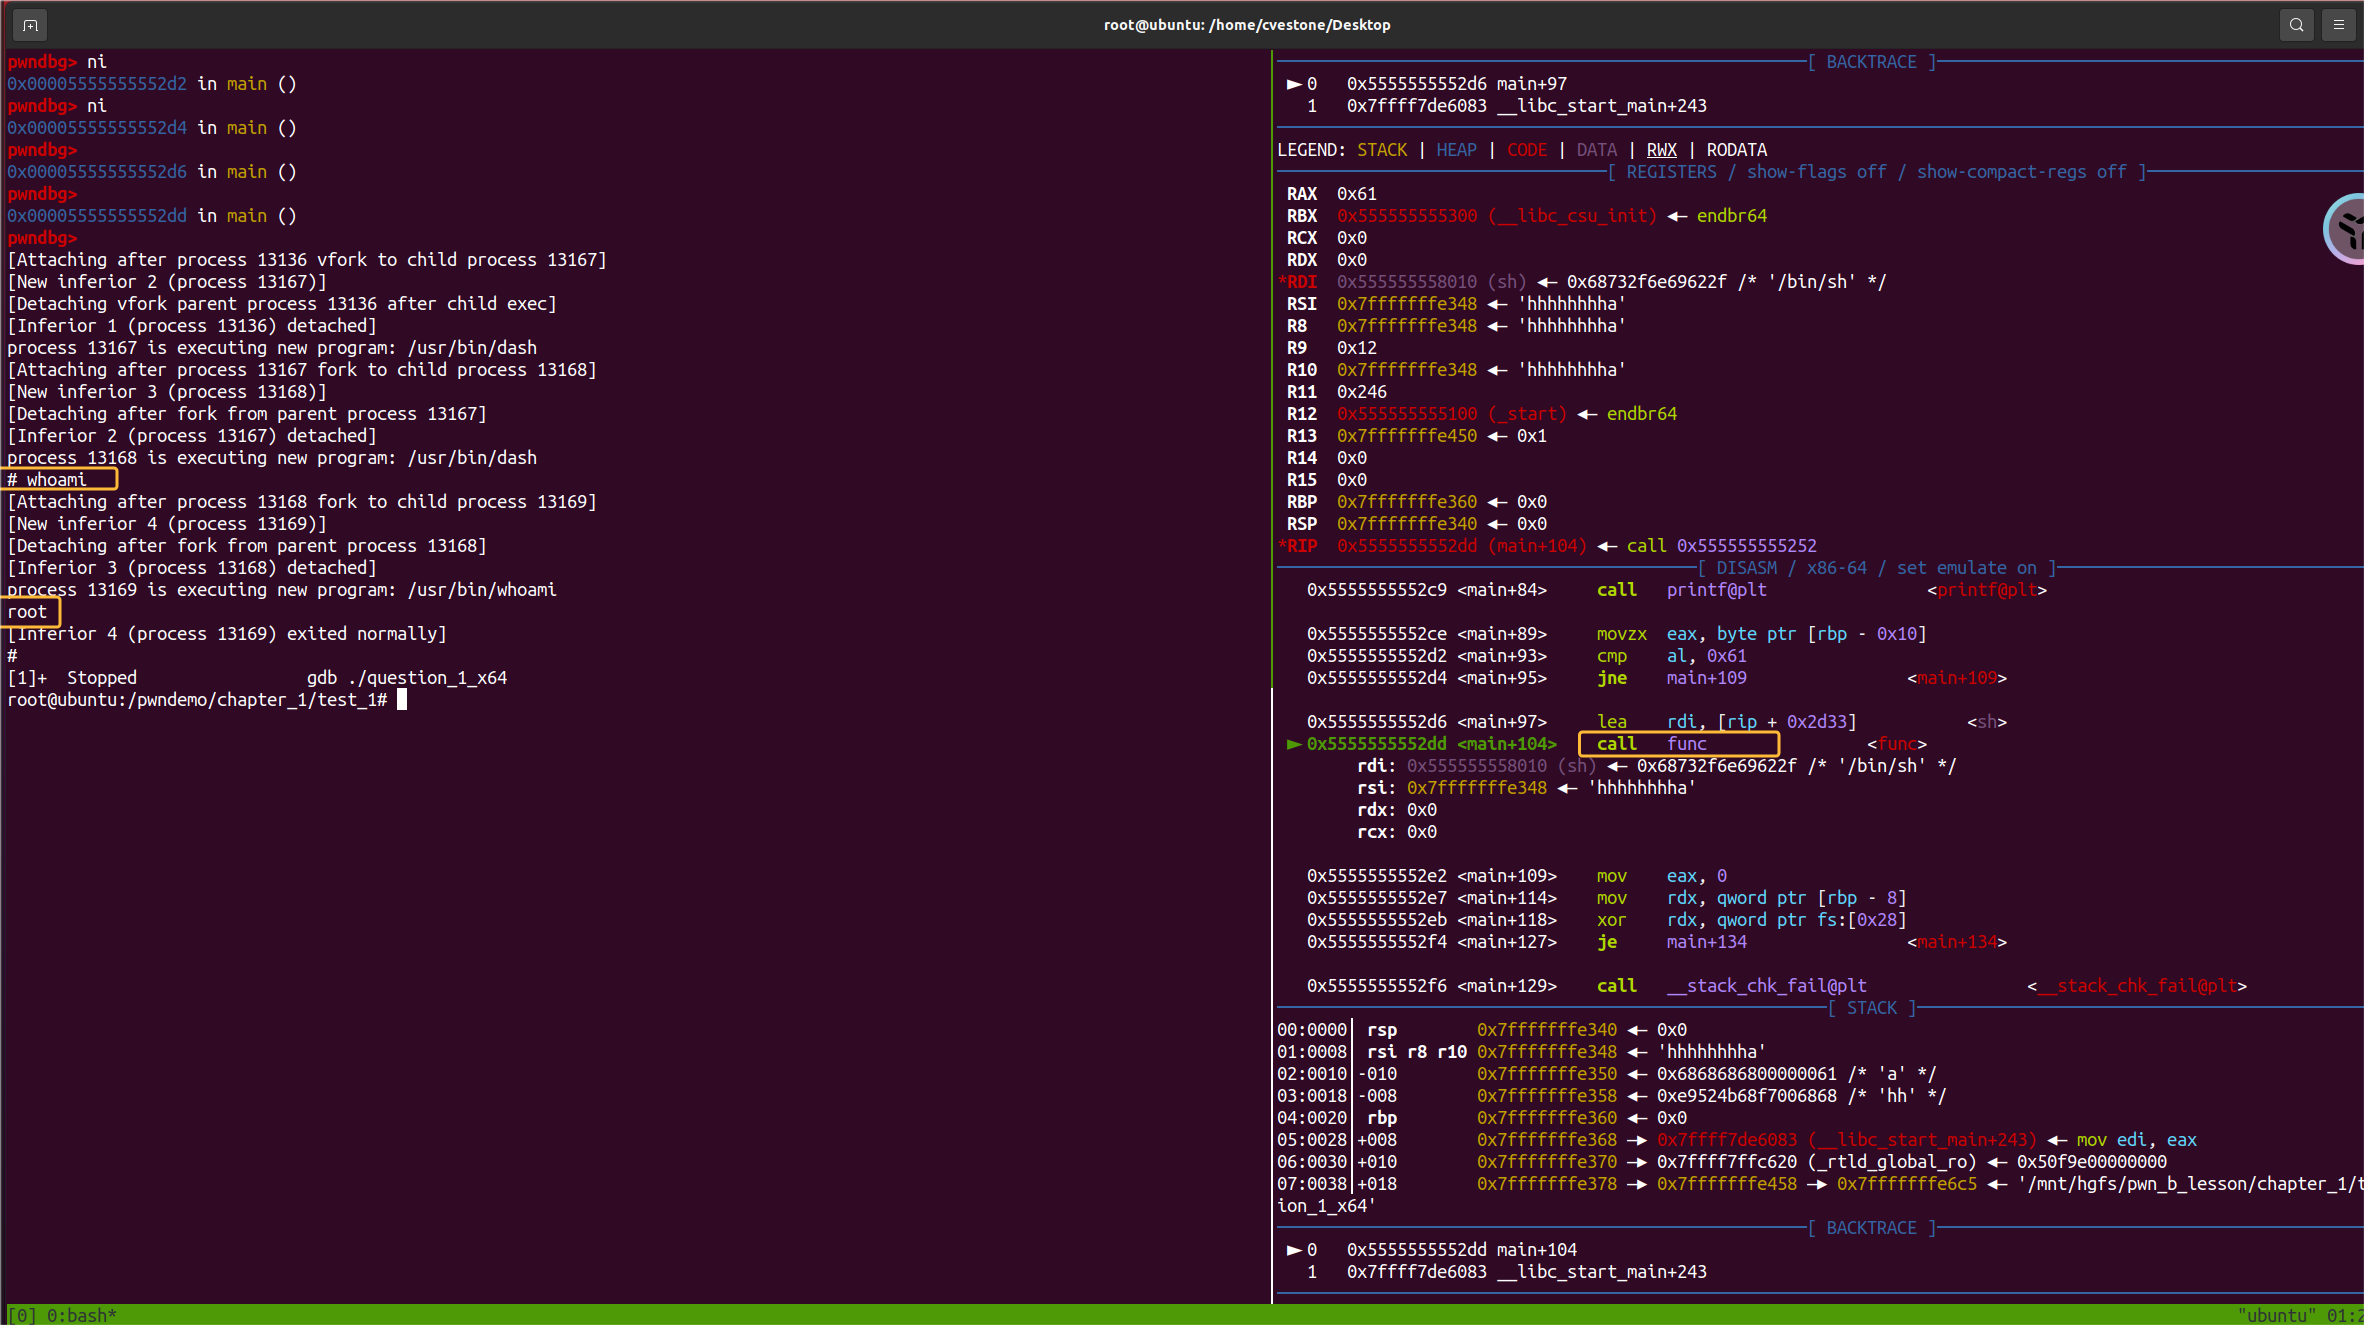Click 'jne main+109' disassembly line

tap(1656, 678)
